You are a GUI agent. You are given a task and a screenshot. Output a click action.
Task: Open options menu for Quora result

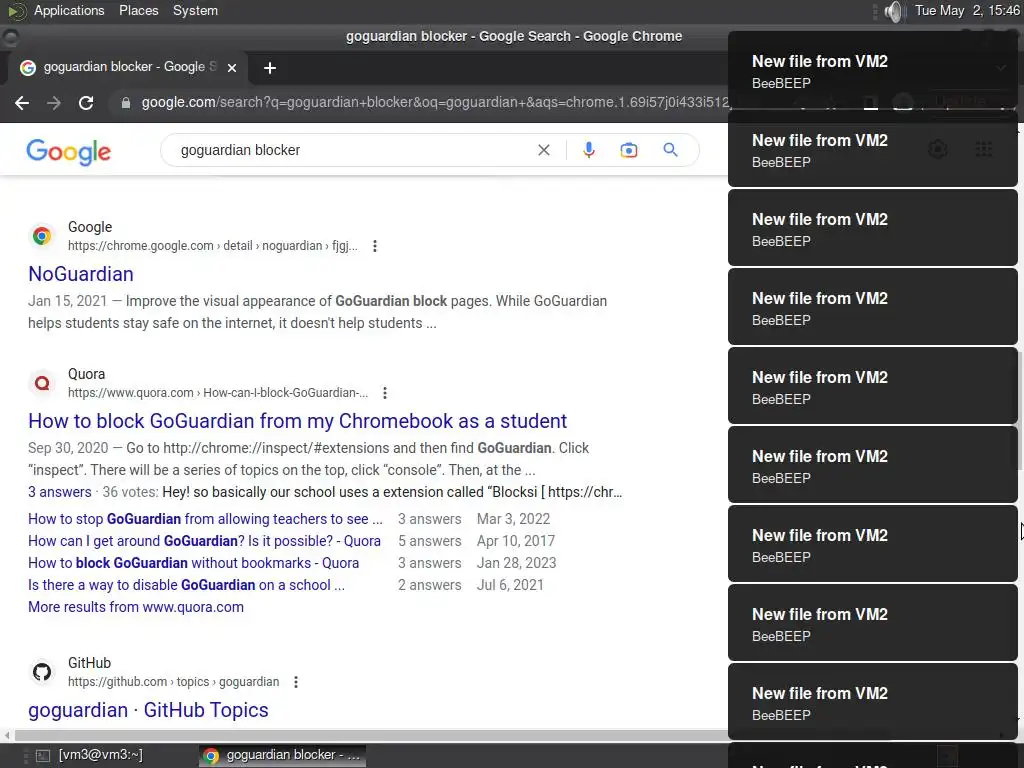click(x=385, y=393)
